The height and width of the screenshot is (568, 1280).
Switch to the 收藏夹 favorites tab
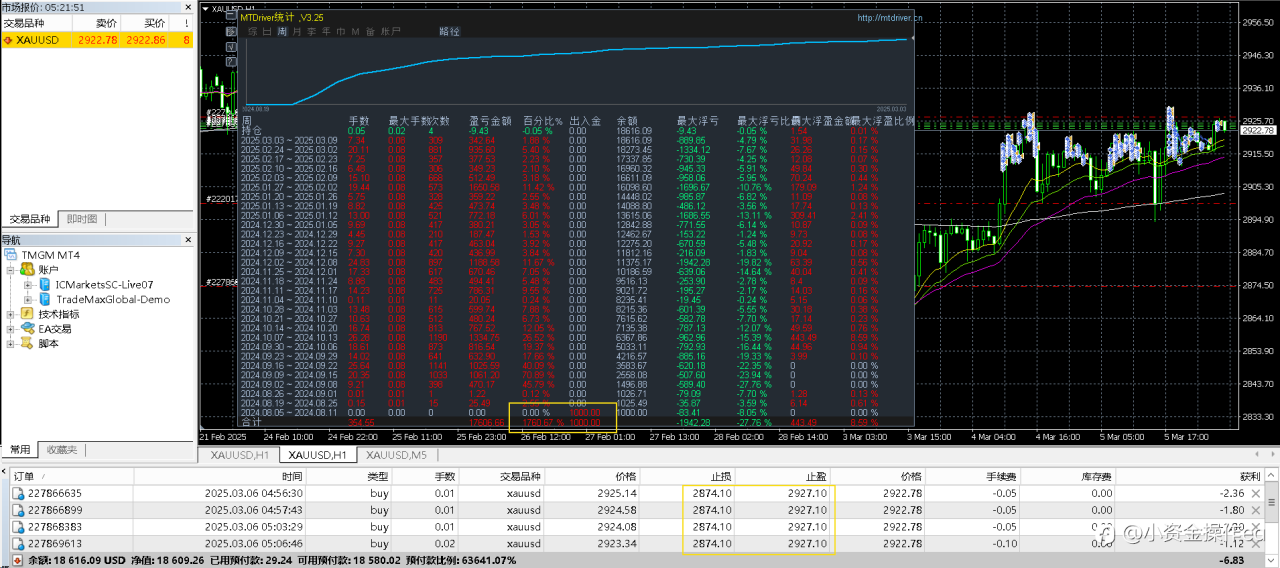click(62, 450)
